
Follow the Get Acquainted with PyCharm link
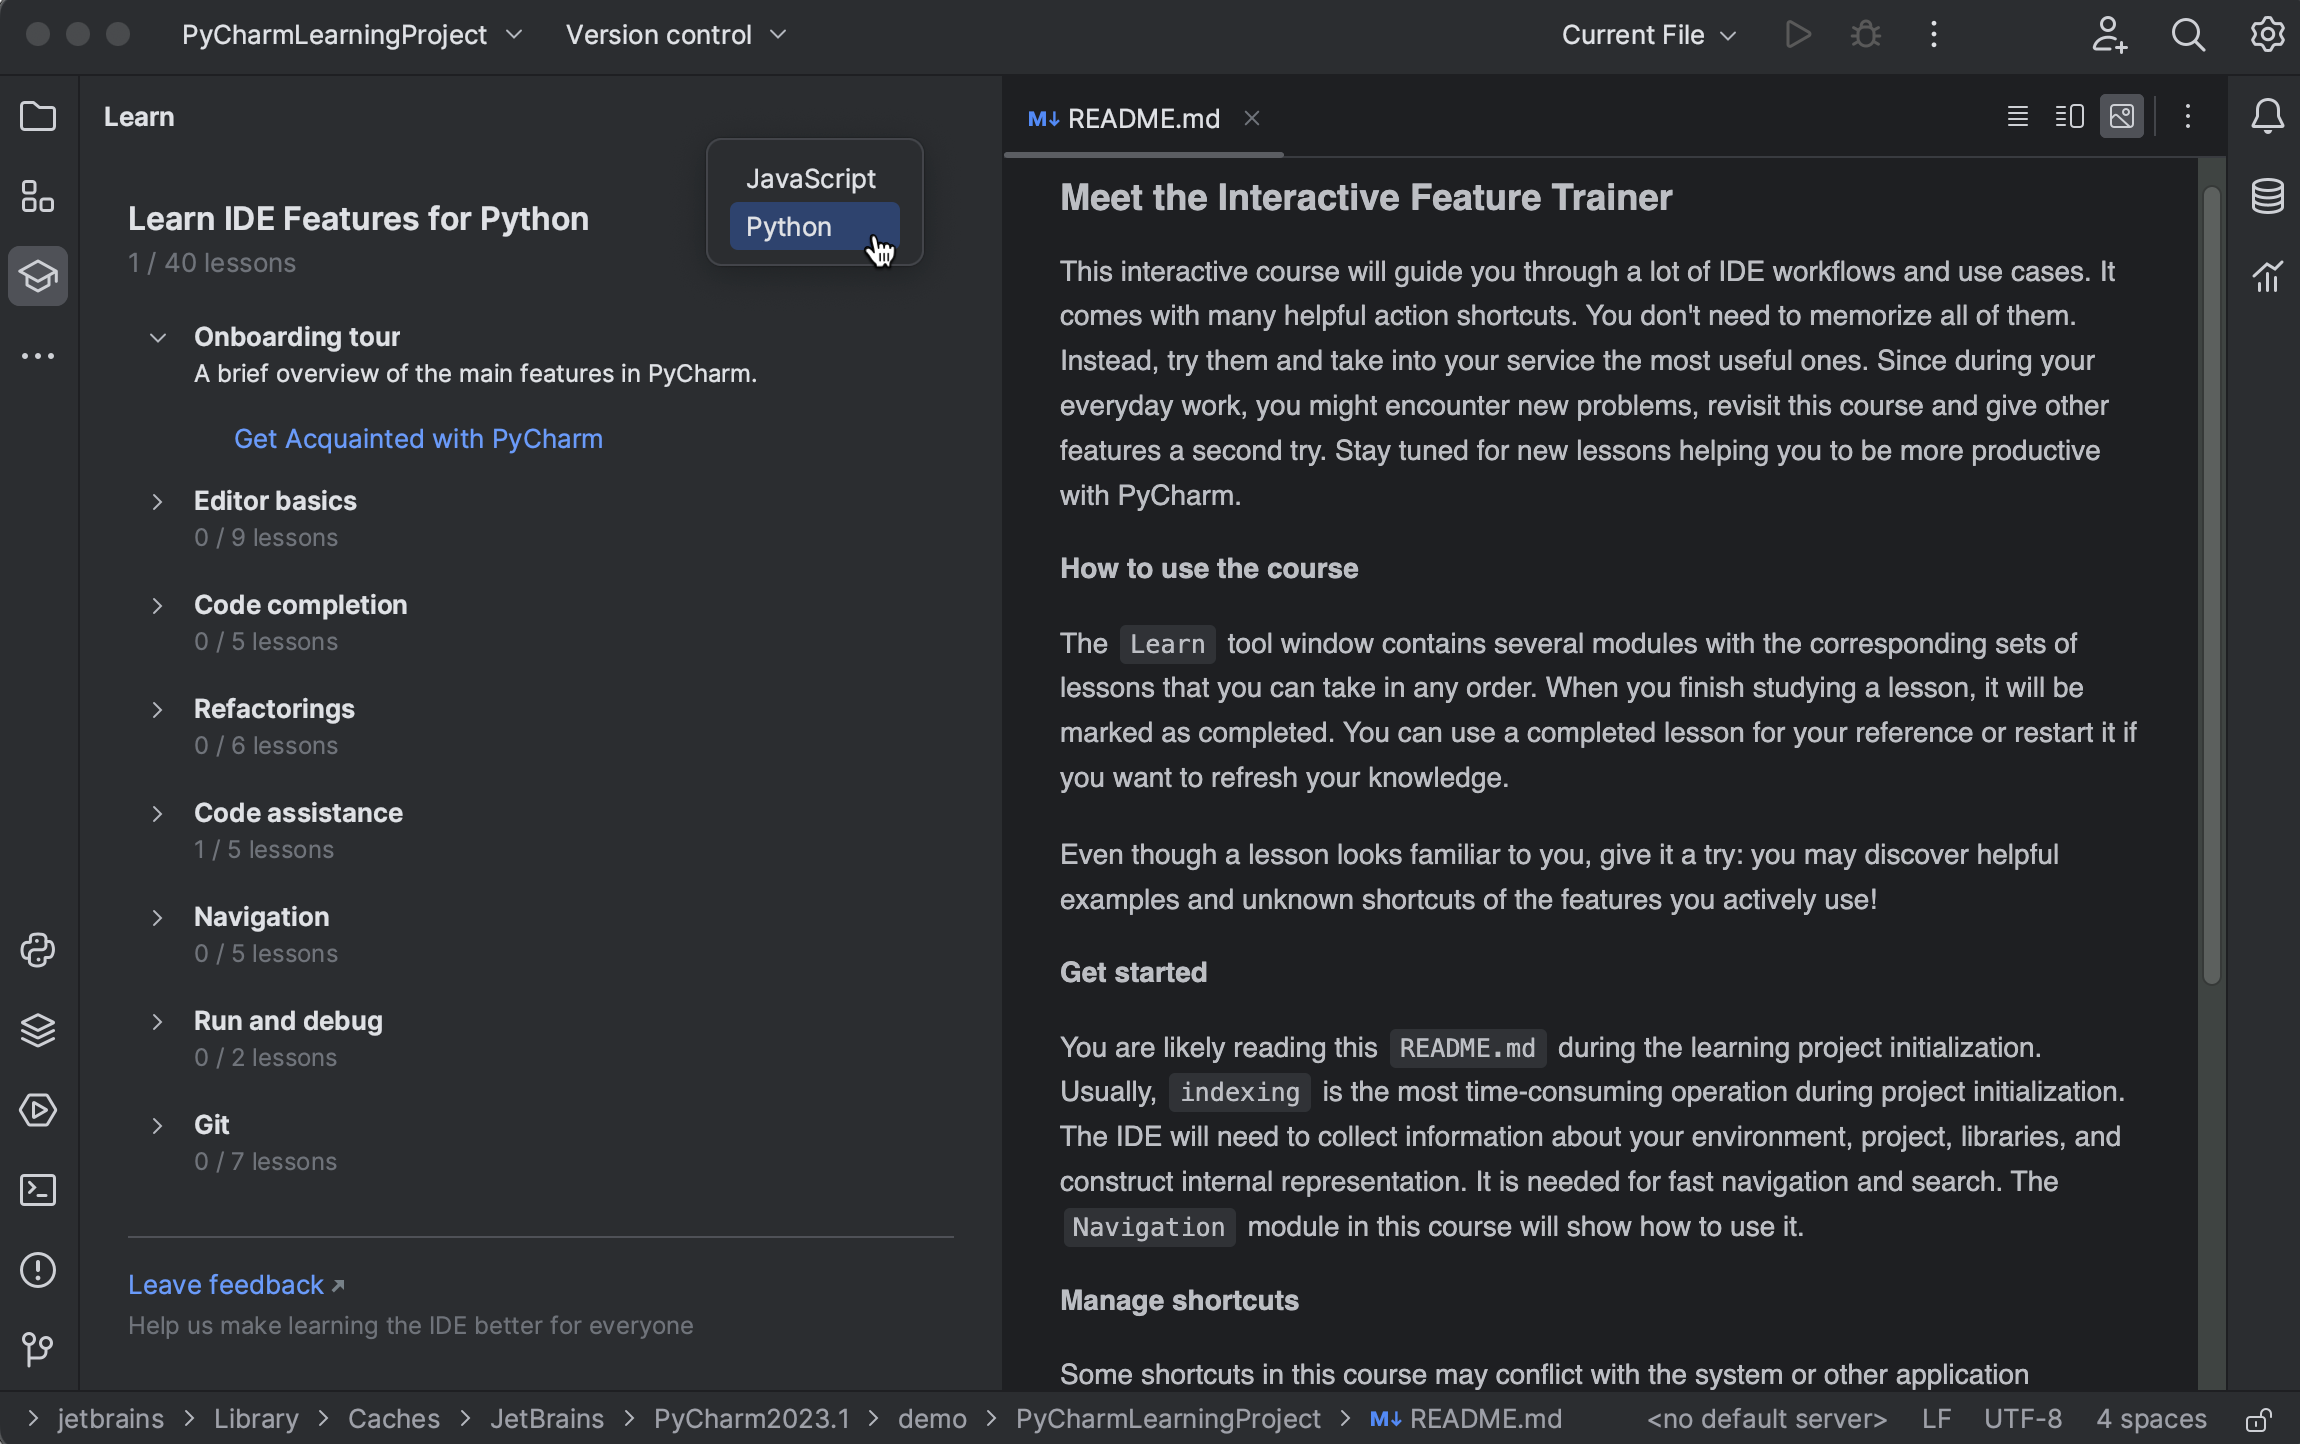418,438
